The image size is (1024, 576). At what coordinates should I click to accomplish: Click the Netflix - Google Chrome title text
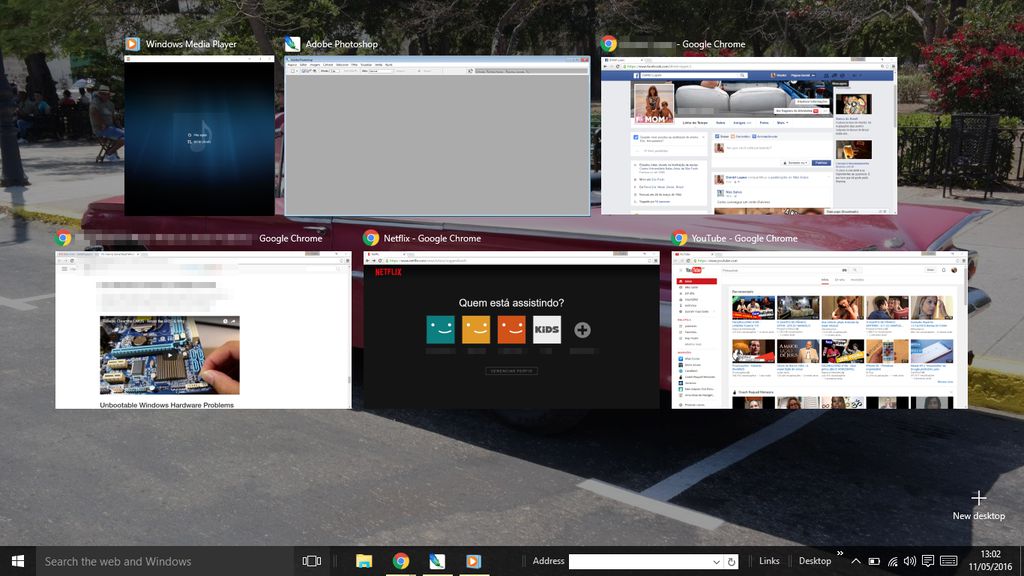point(432,238)
